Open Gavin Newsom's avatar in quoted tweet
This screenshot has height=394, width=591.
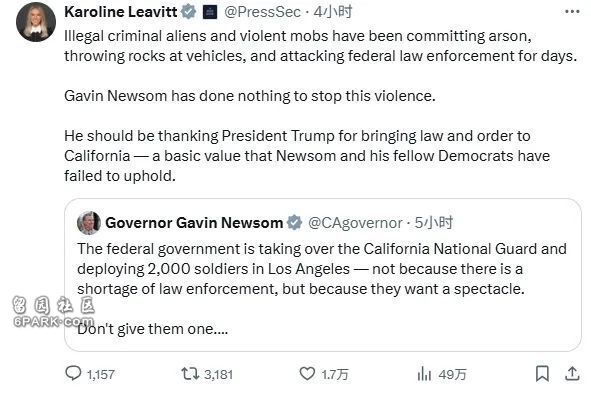coord(89,222)
